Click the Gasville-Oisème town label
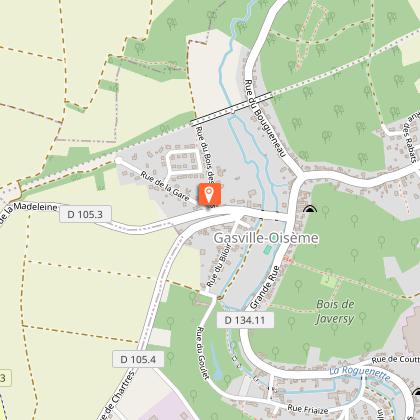Image resolution: width=420 pixels, height=420 pixels. coord(266,238)
